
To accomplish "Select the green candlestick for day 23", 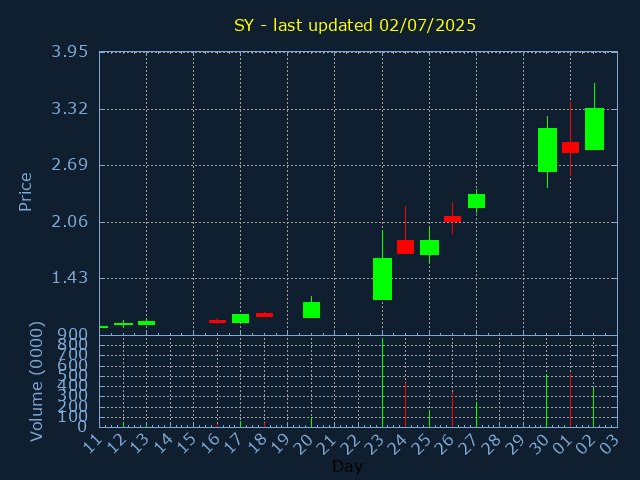I will (382, 279).
